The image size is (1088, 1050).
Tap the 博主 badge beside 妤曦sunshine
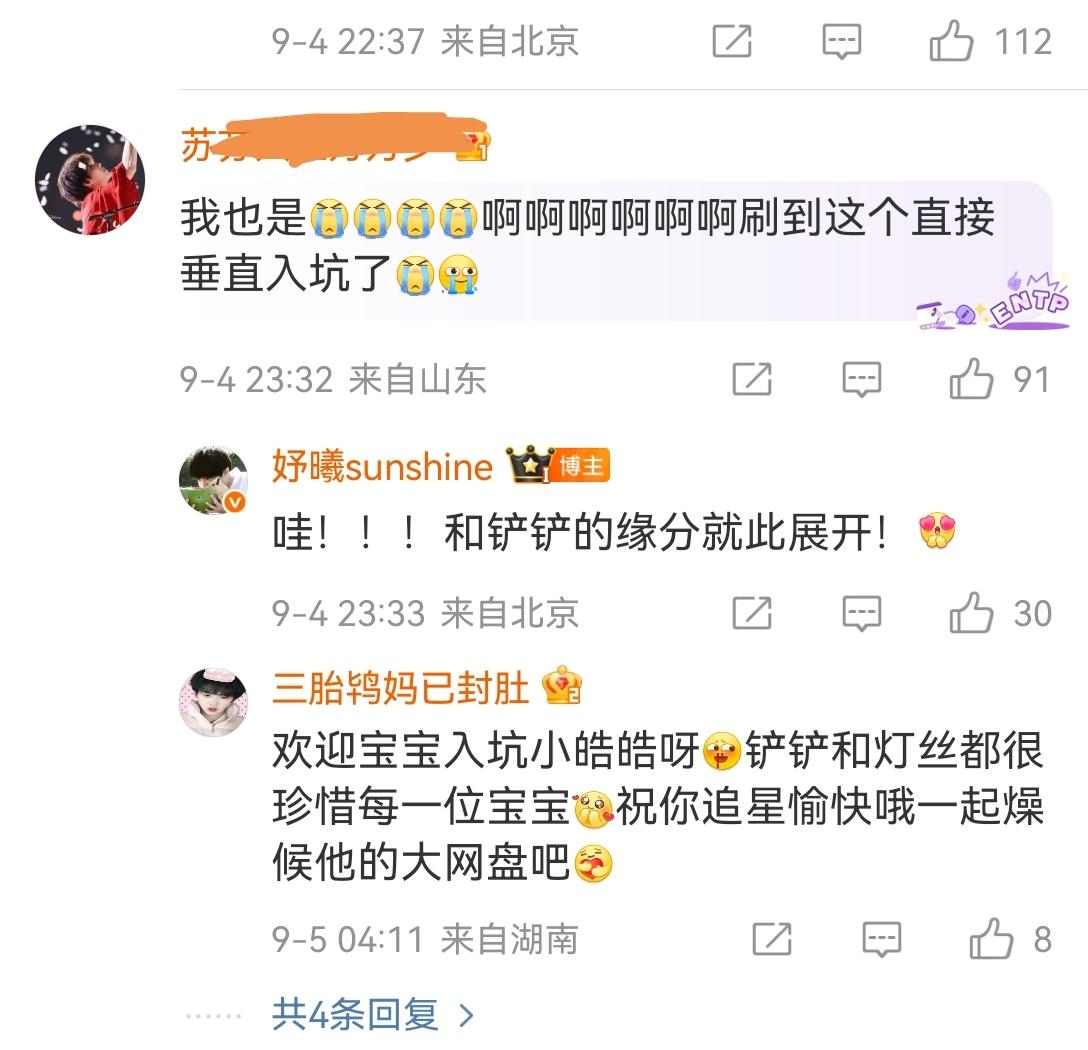(580, 466)
